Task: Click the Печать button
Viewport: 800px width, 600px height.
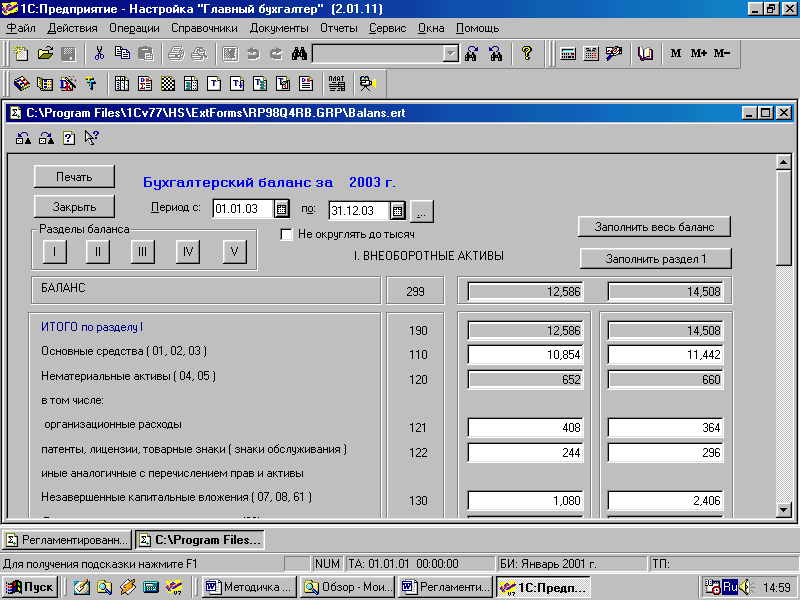Action: click(x=74, y=177)
